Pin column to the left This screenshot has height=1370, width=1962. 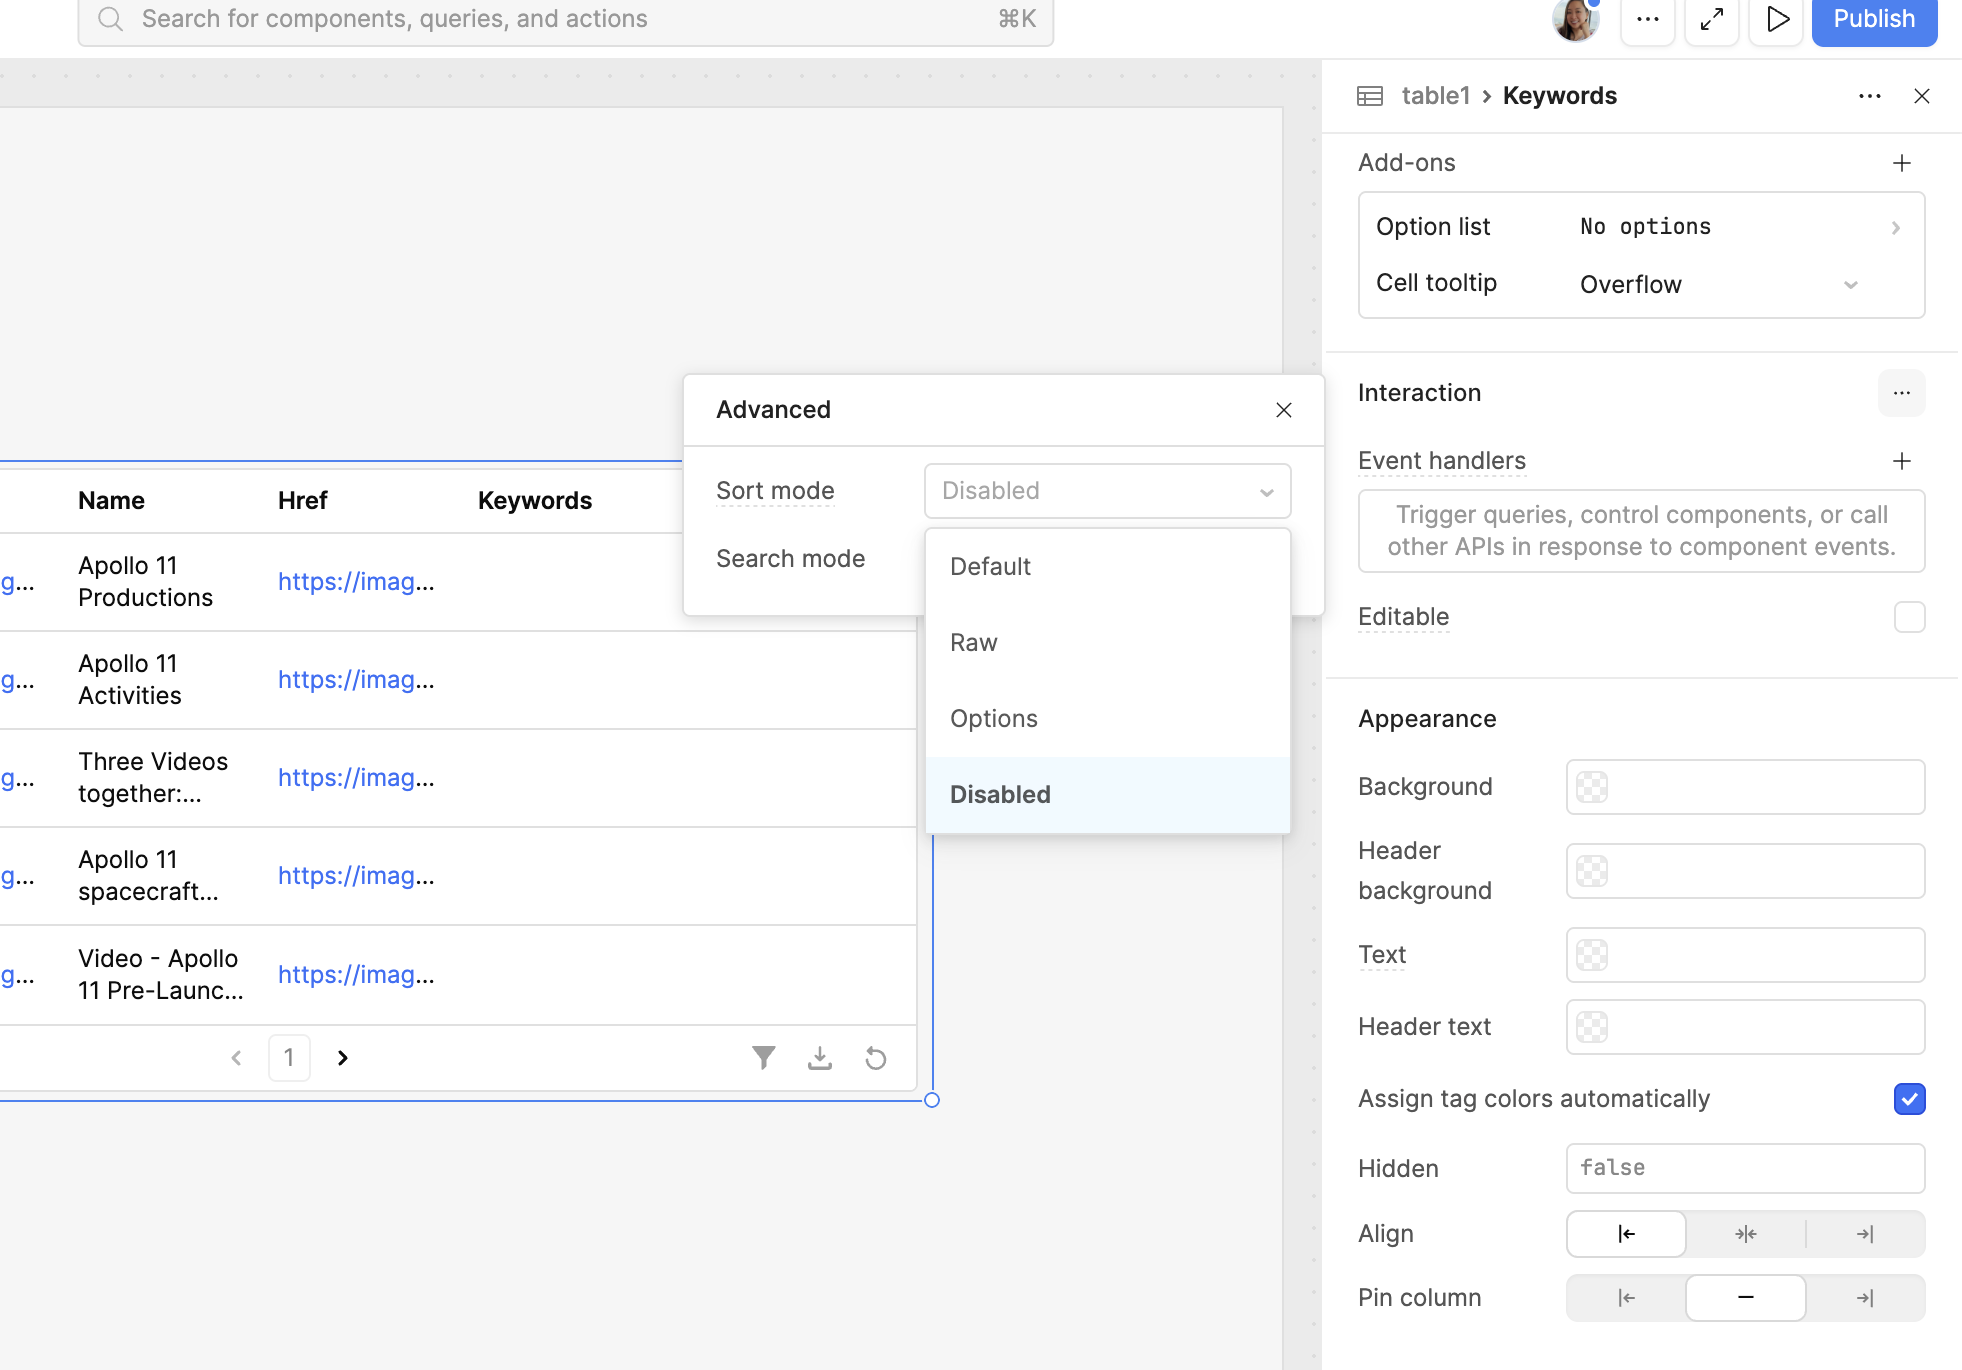[1626, 1298]
